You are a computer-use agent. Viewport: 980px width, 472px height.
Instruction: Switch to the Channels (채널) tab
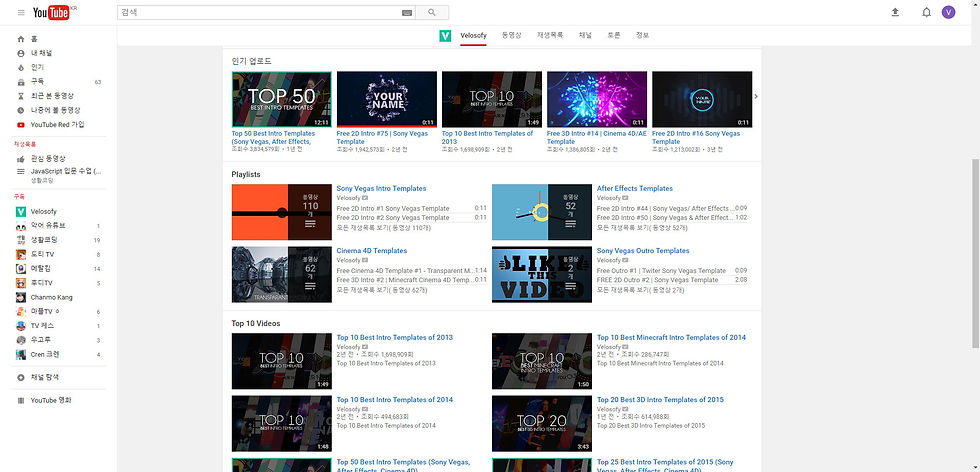(x=585, y=36)
